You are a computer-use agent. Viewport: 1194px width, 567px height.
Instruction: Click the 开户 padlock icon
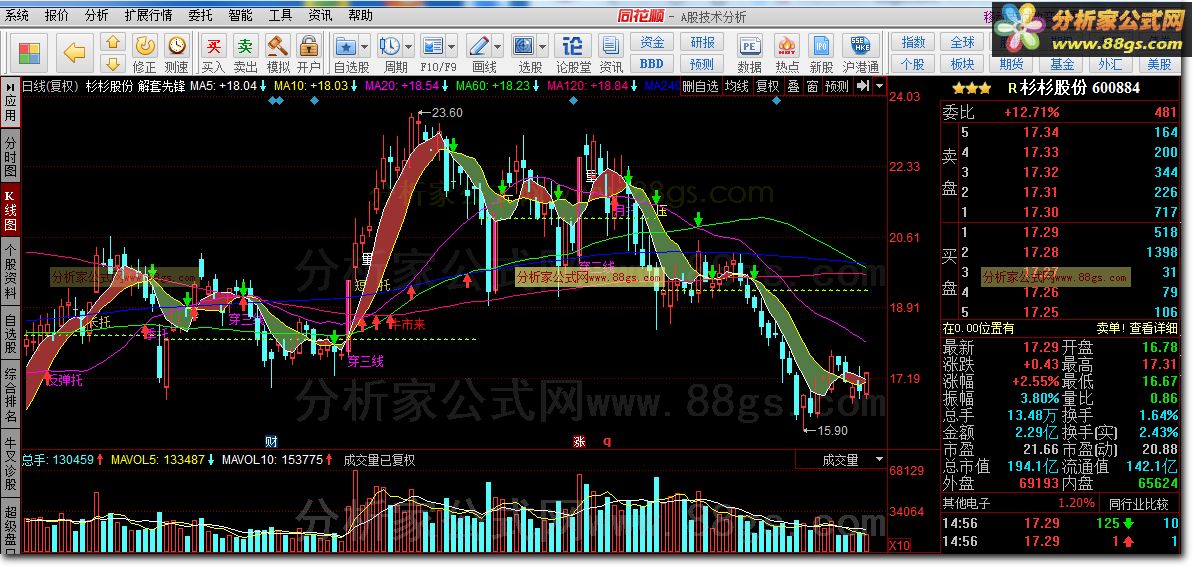[x=308, y=46]
